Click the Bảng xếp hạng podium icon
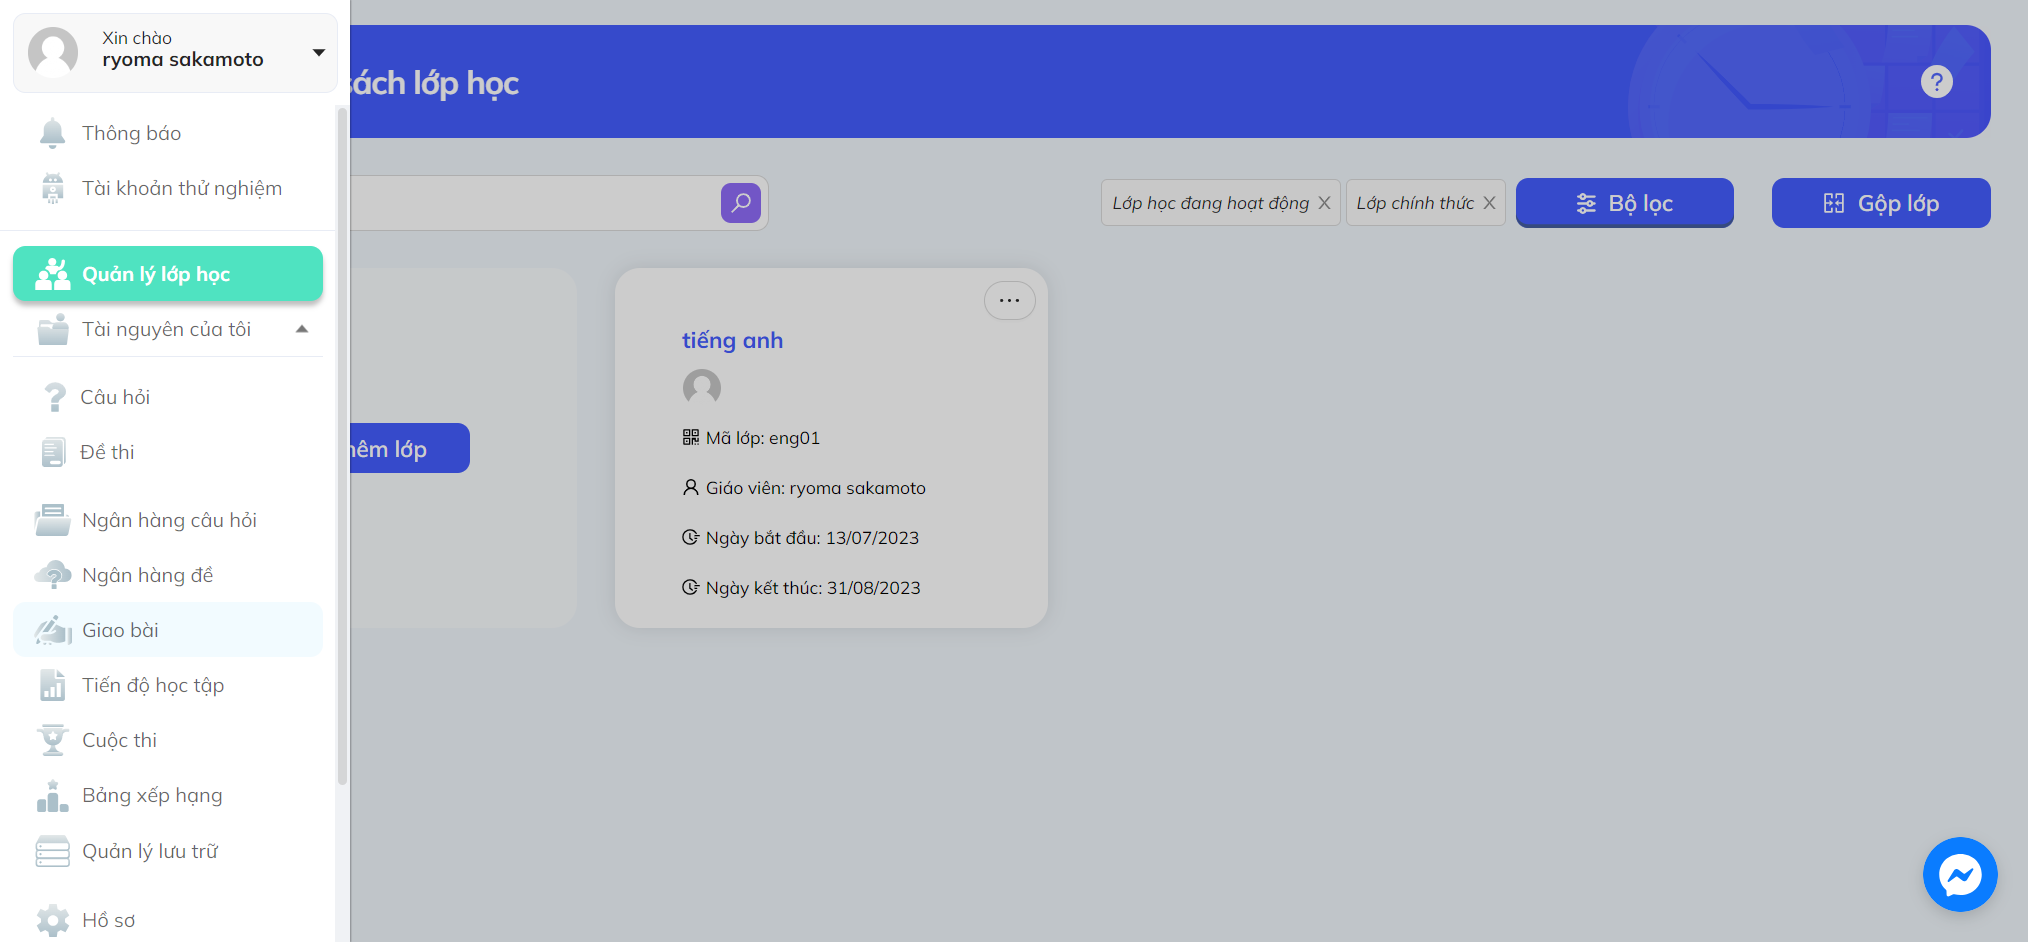The height and width of the screenshot is (942, 2028). 52,796
